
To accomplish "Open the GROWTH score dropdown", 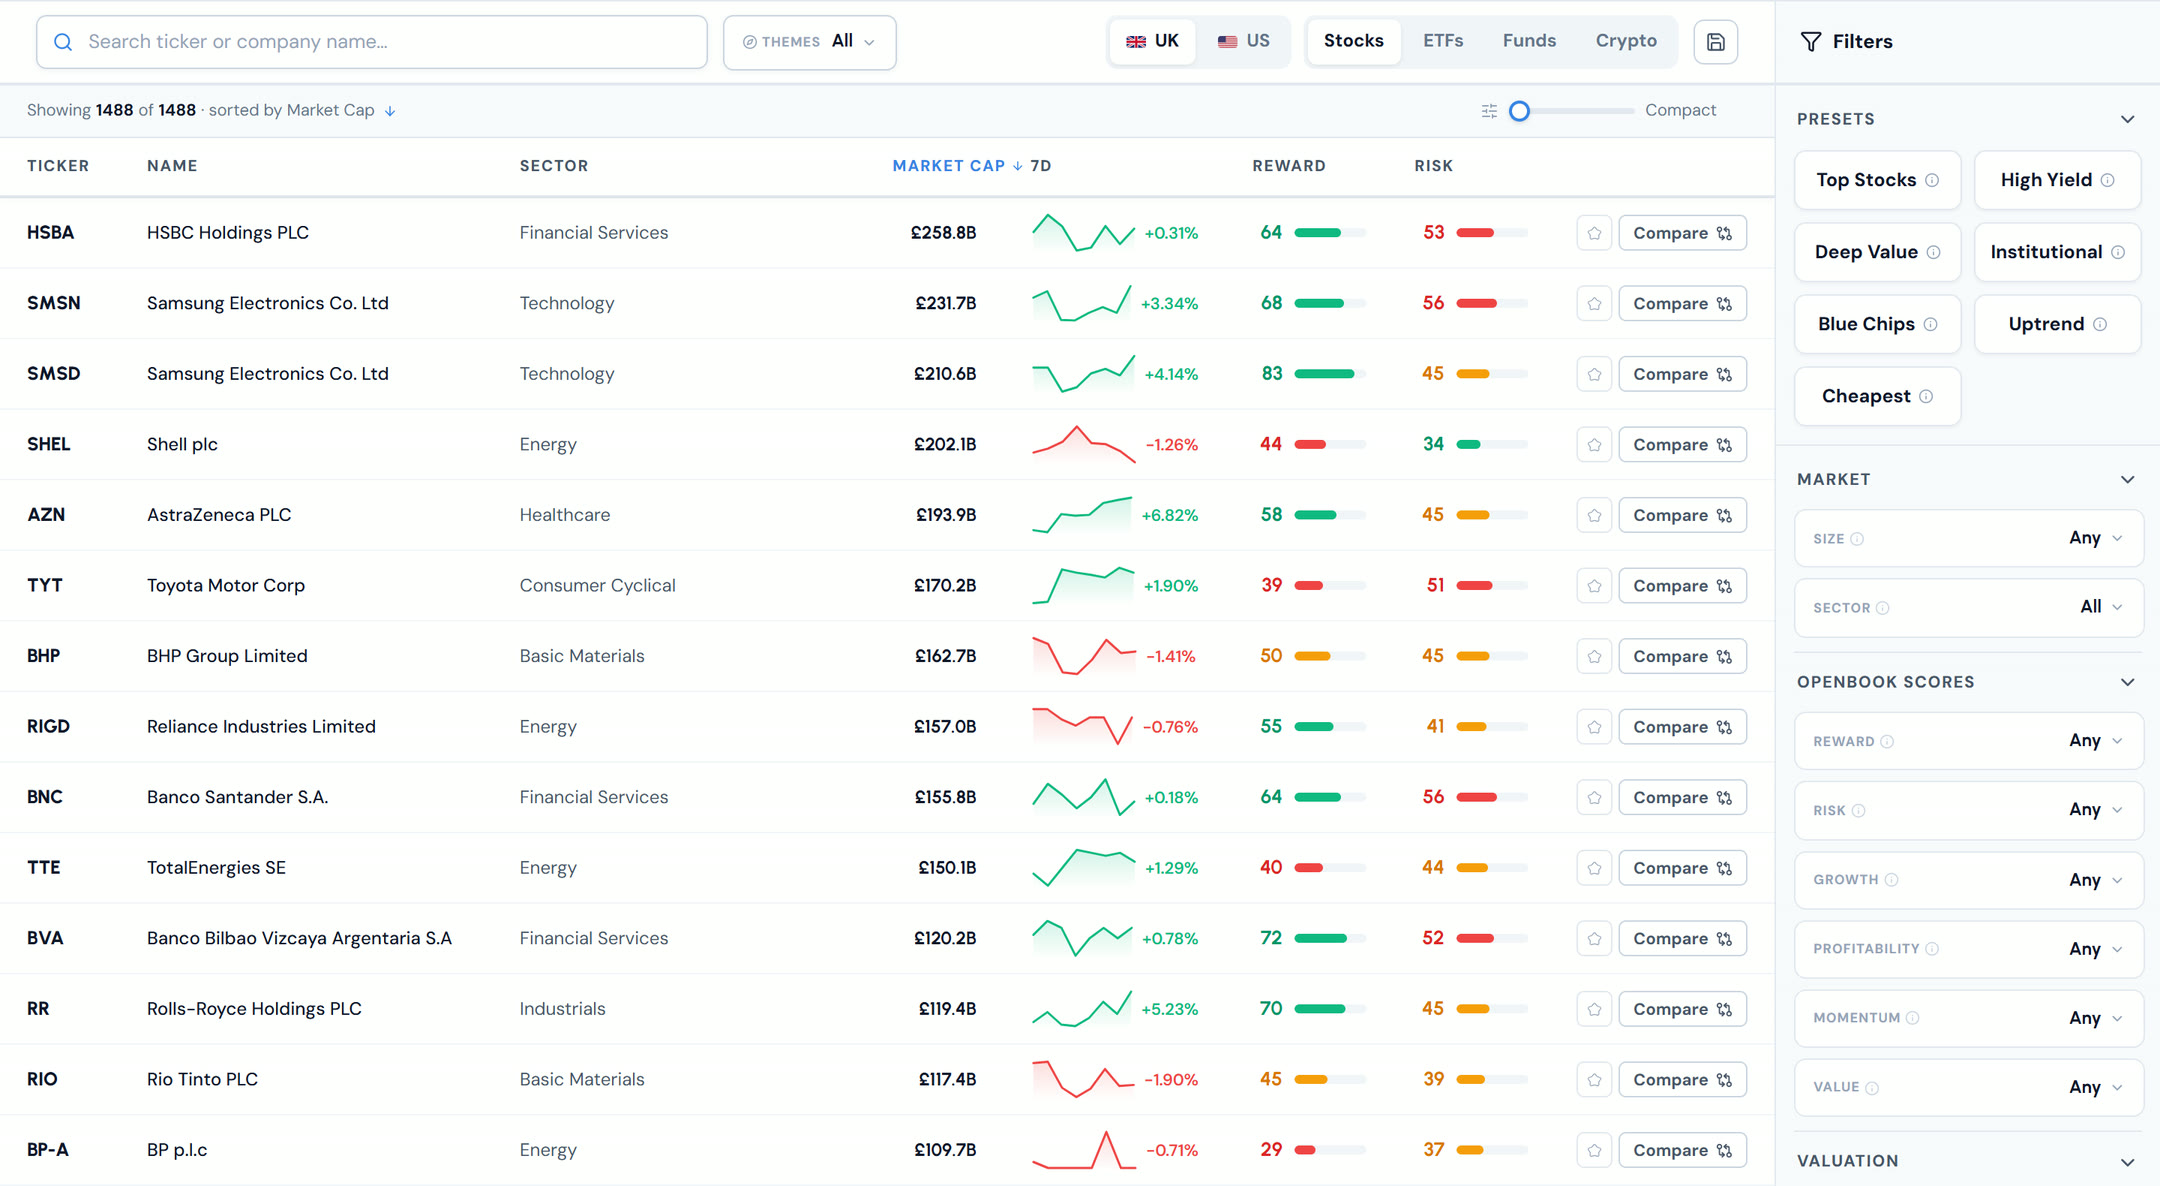I will pos(1969,880).
